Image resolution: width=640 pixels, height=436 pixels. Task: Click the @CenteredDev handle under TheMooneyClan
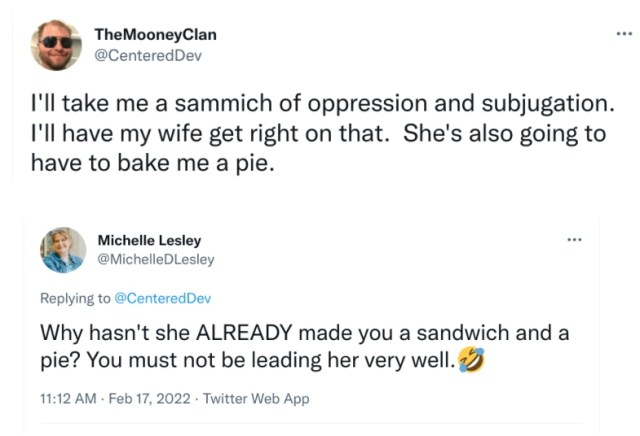pos(148,55)
